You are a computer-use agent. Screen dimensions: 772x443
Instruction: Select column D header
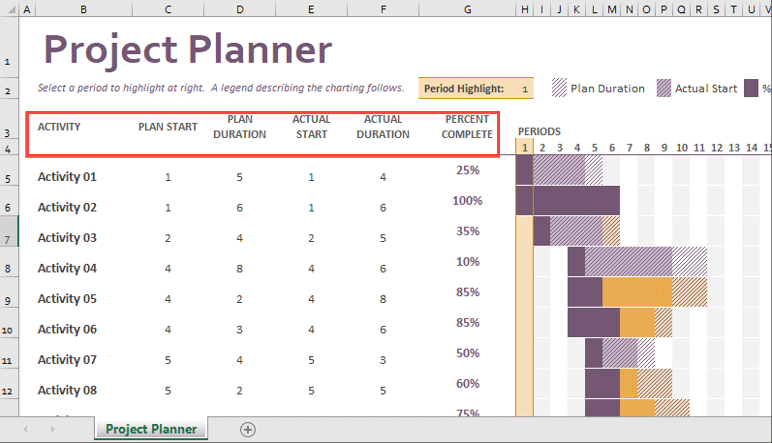(240, 9)
